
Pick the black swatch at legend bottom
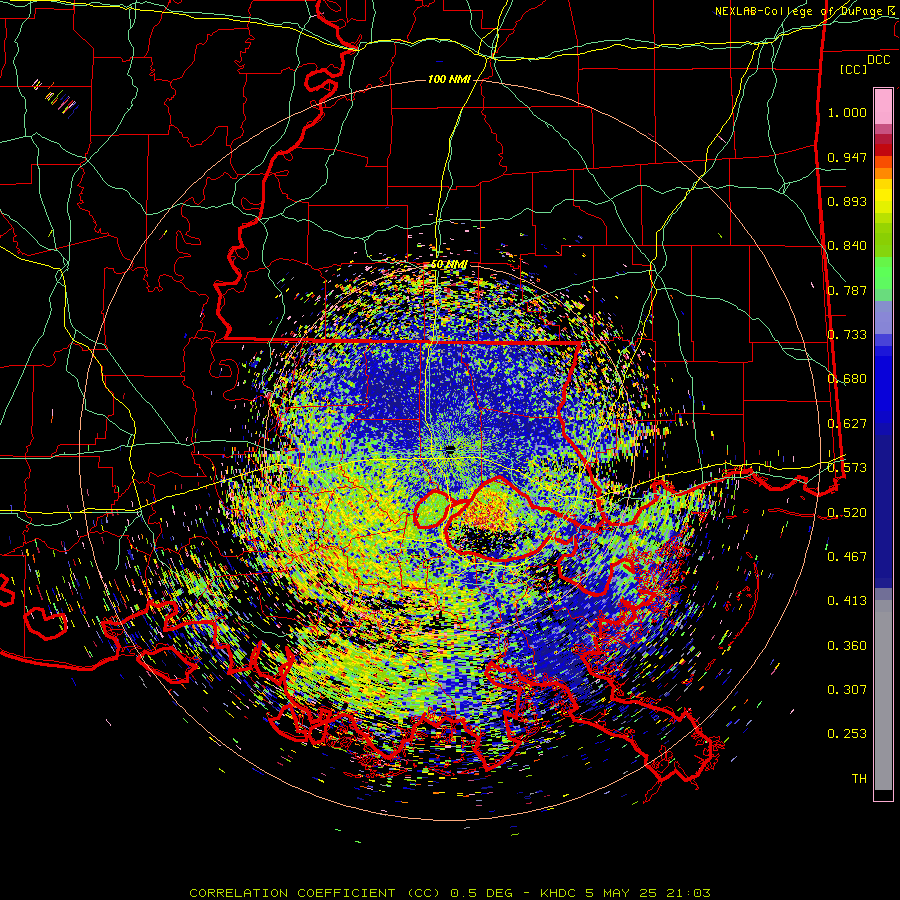[x=883, y=795]
